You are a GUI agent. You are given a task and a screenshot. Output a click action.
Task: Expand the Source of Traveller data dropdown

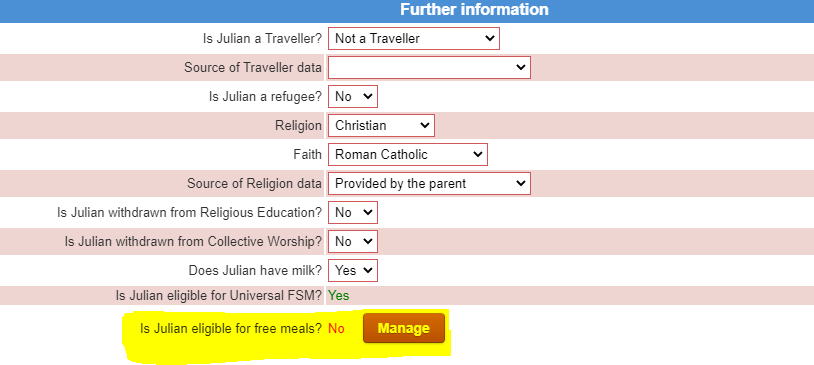point(429,67)
